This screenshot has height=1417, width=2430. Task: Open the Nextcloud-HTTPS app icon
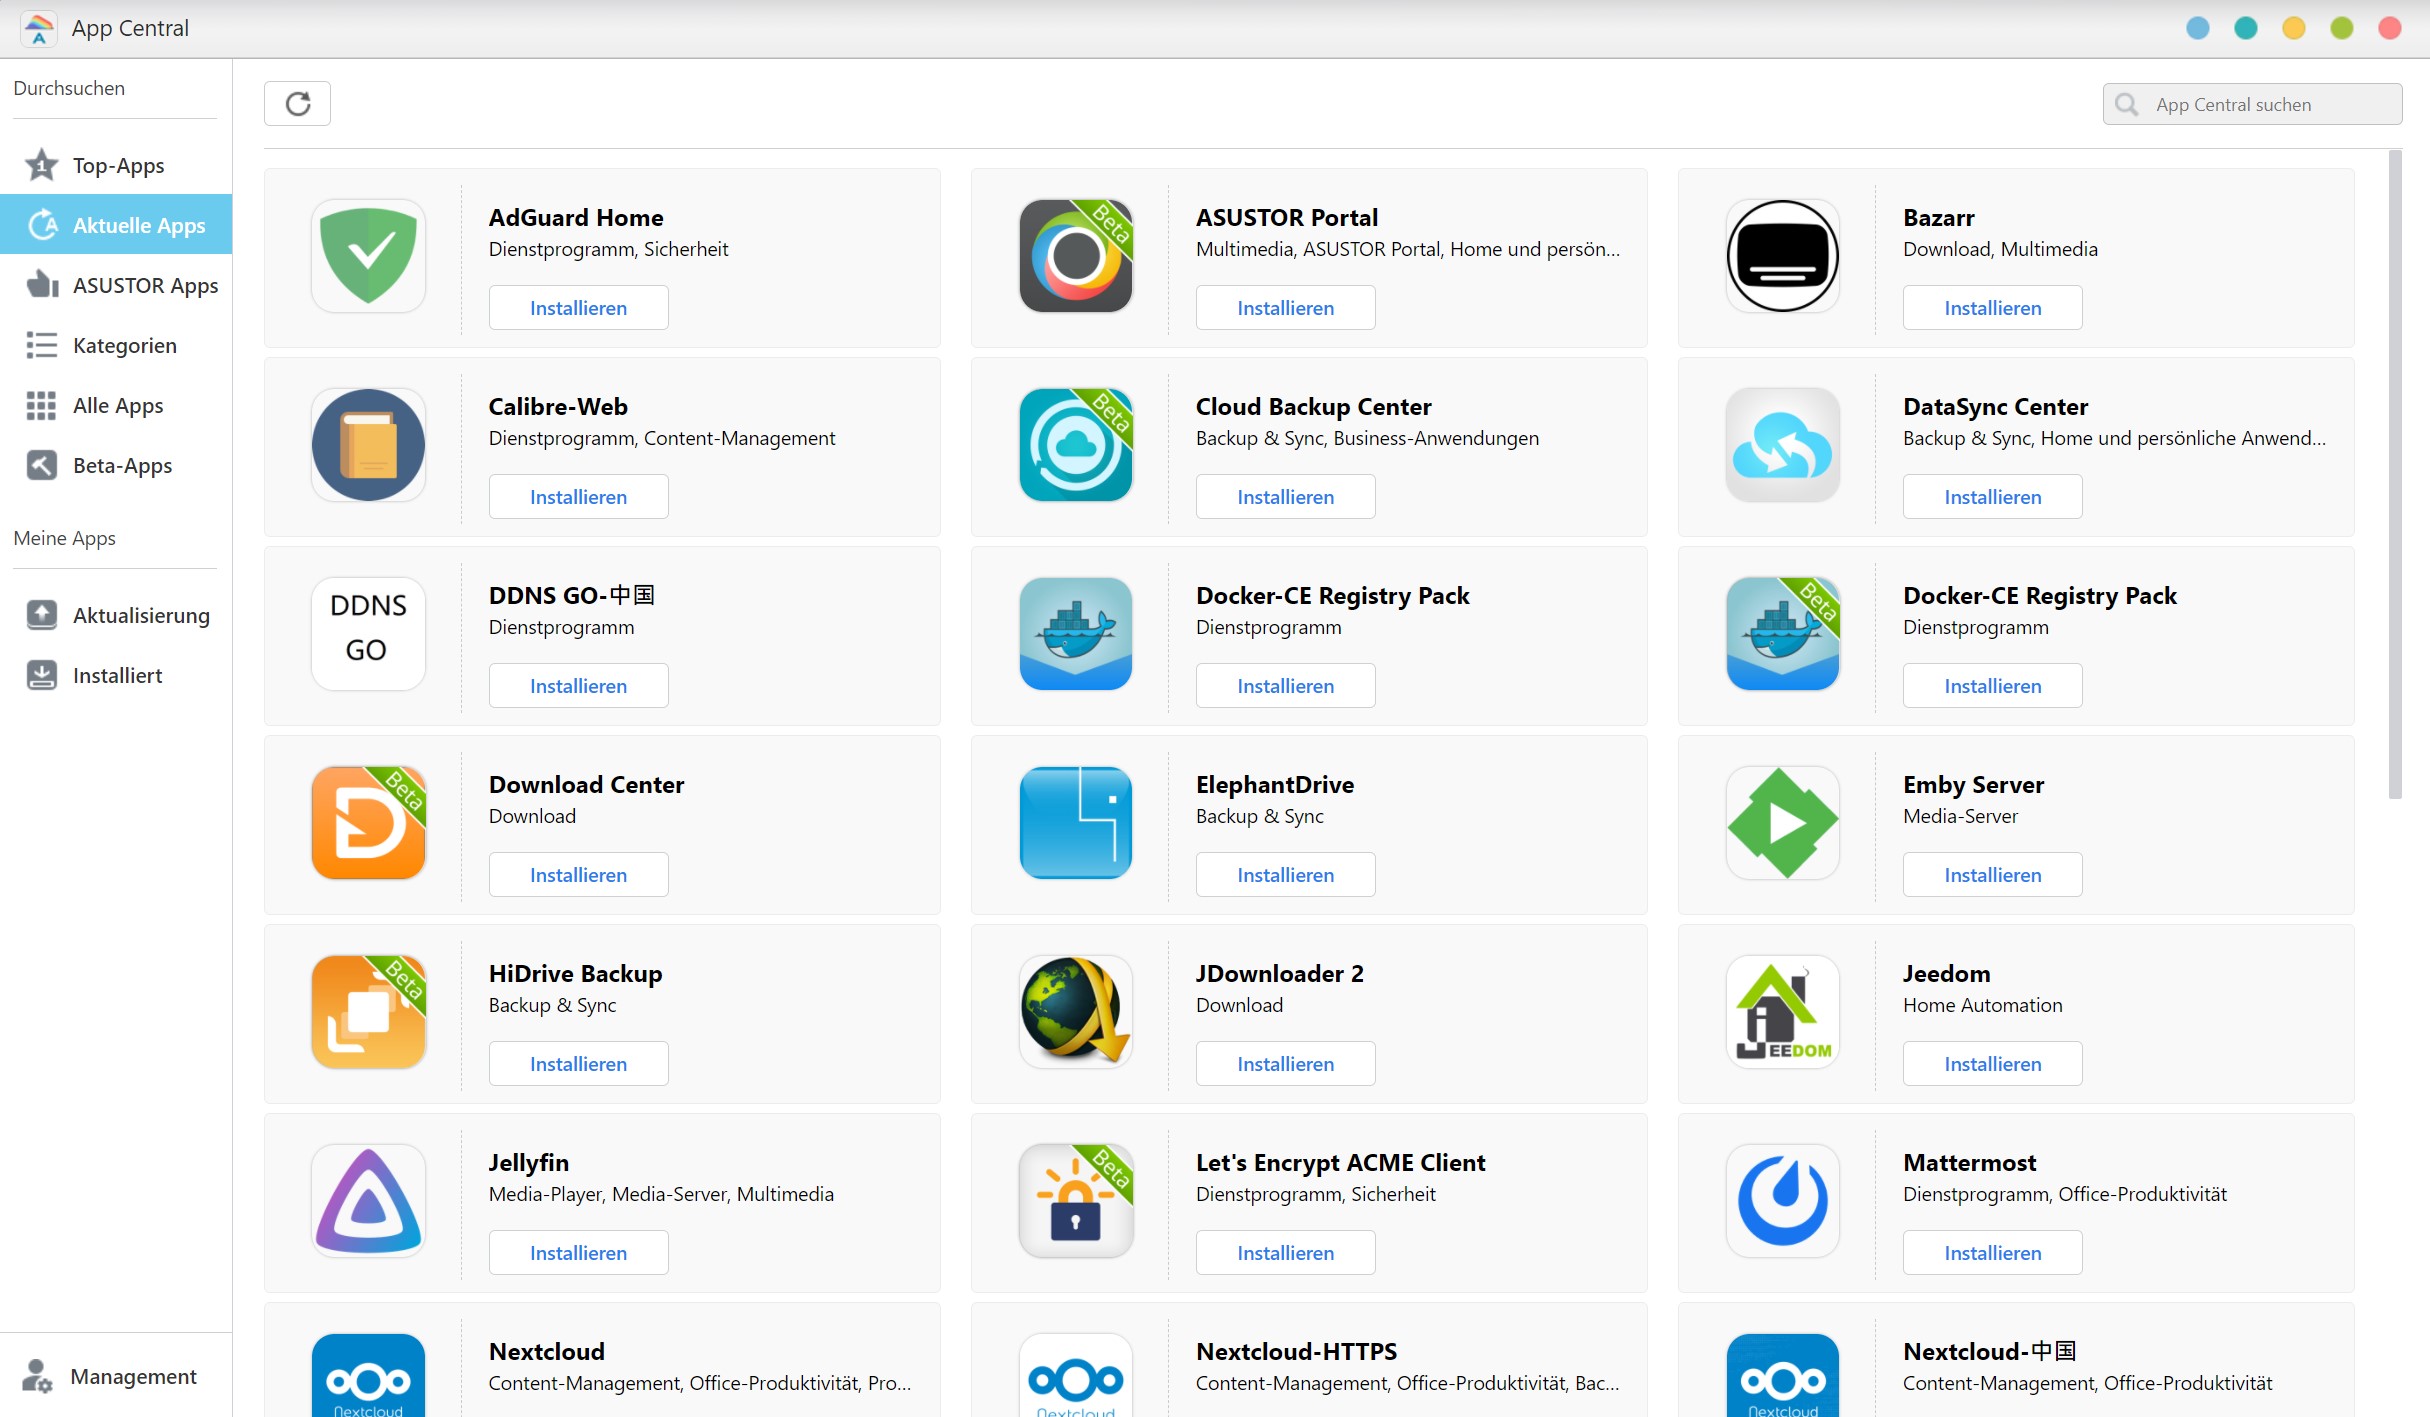pos(1075,1375)
